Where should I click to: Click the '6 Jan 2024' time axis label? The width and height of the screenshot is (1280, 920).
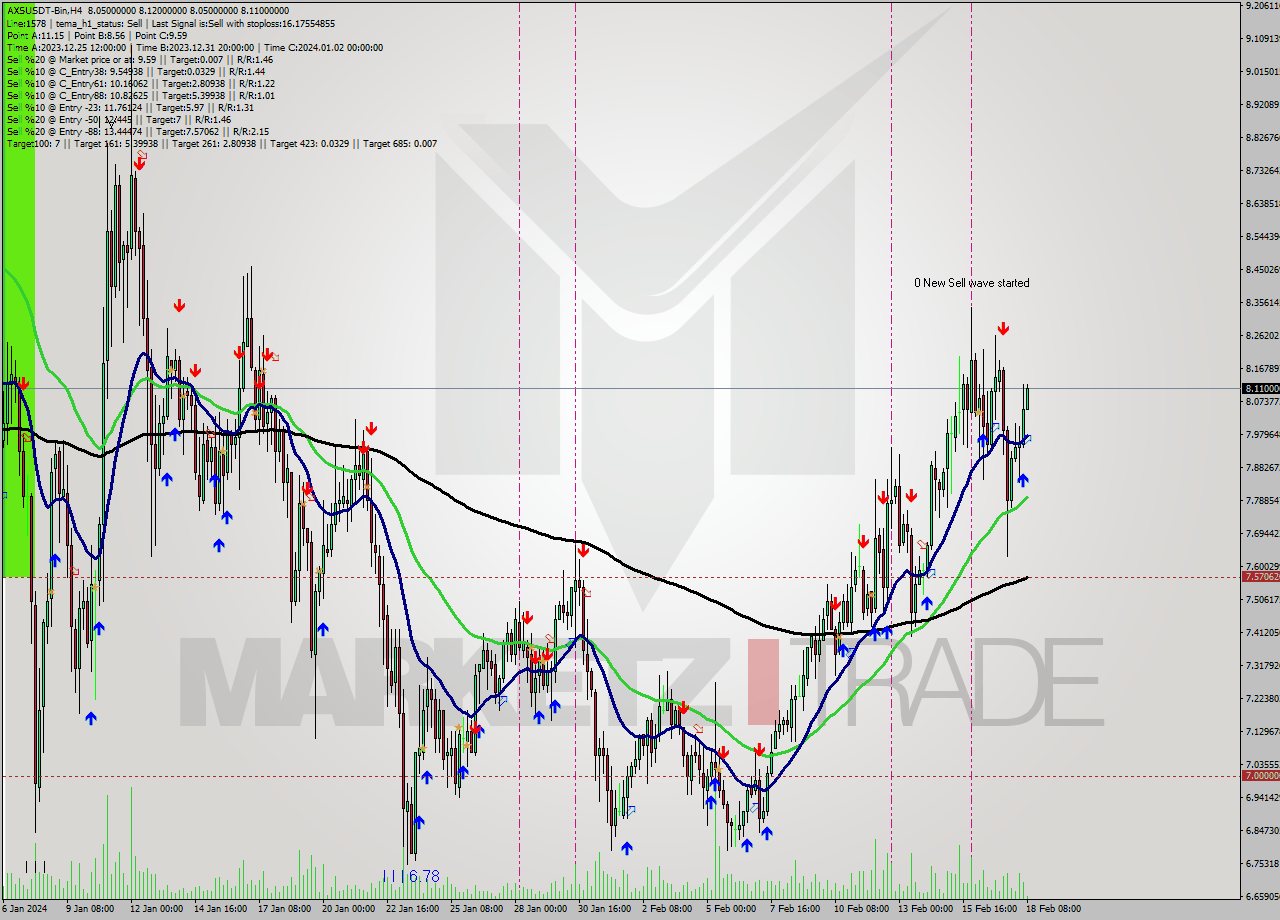pyautogui.click(x=25, y=909)
